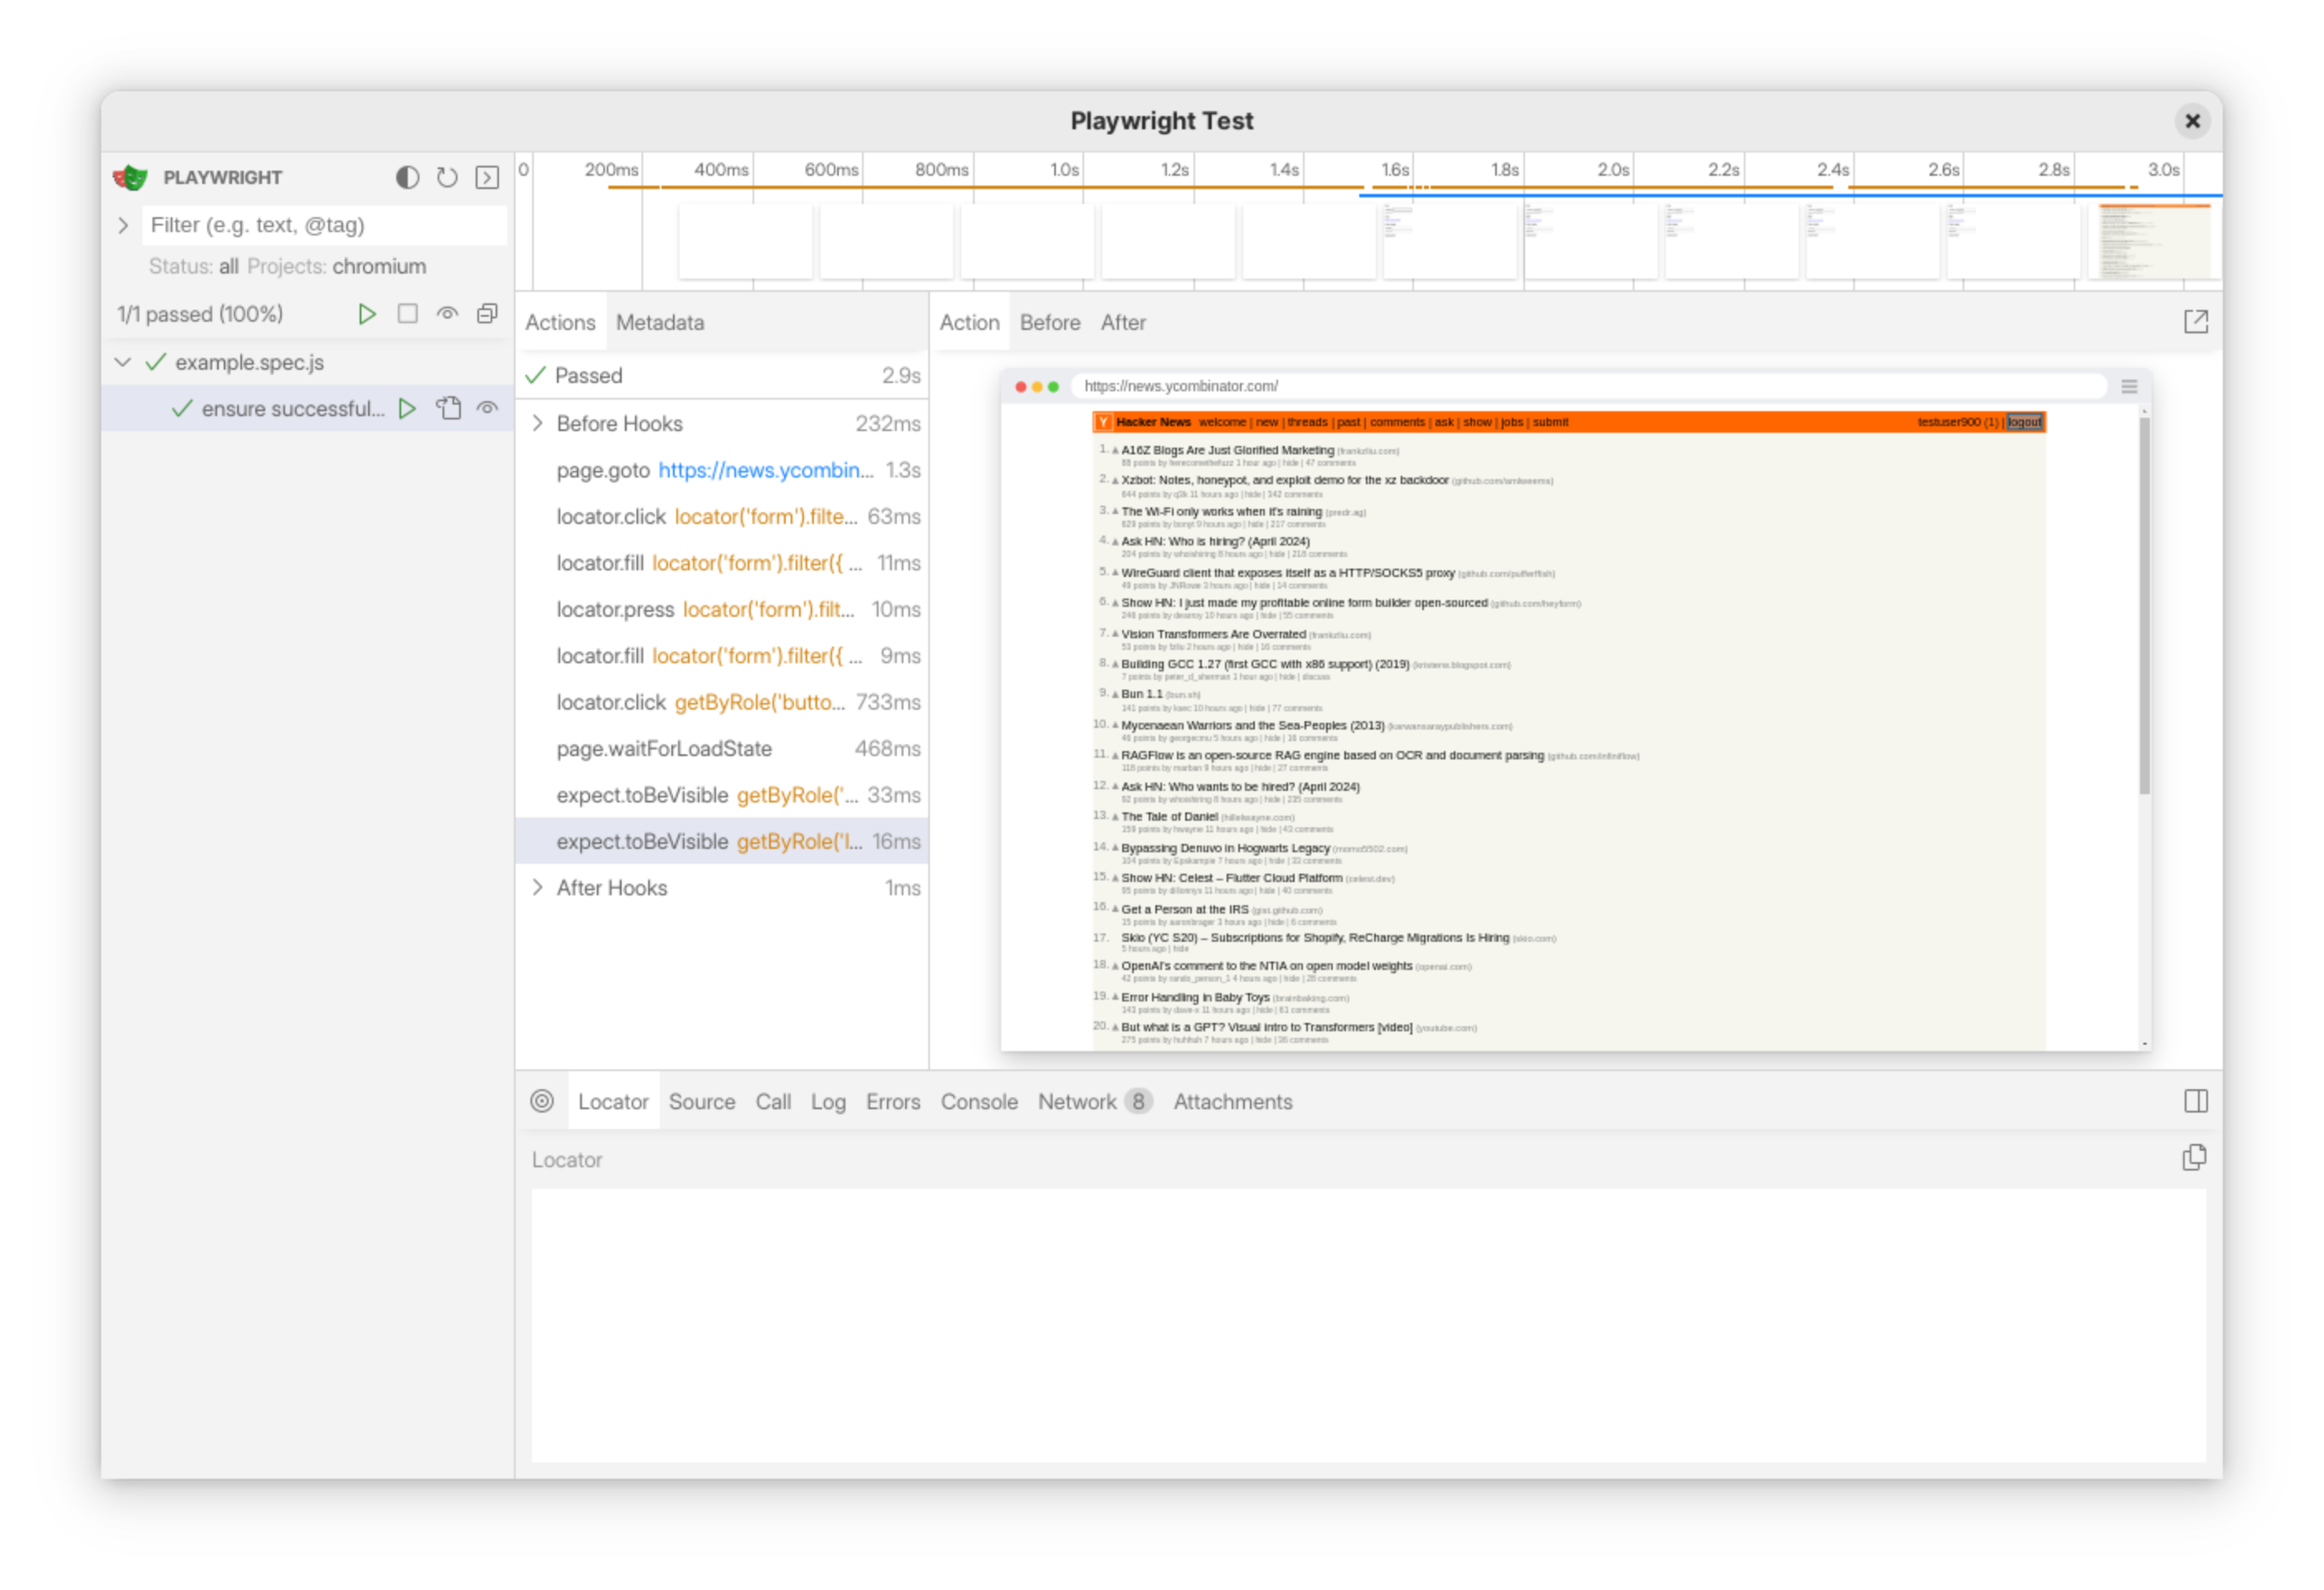The image size is (2324, 1590).
Task: Switch to the Before snapshot tab
Action: [x=1050, y=322]
